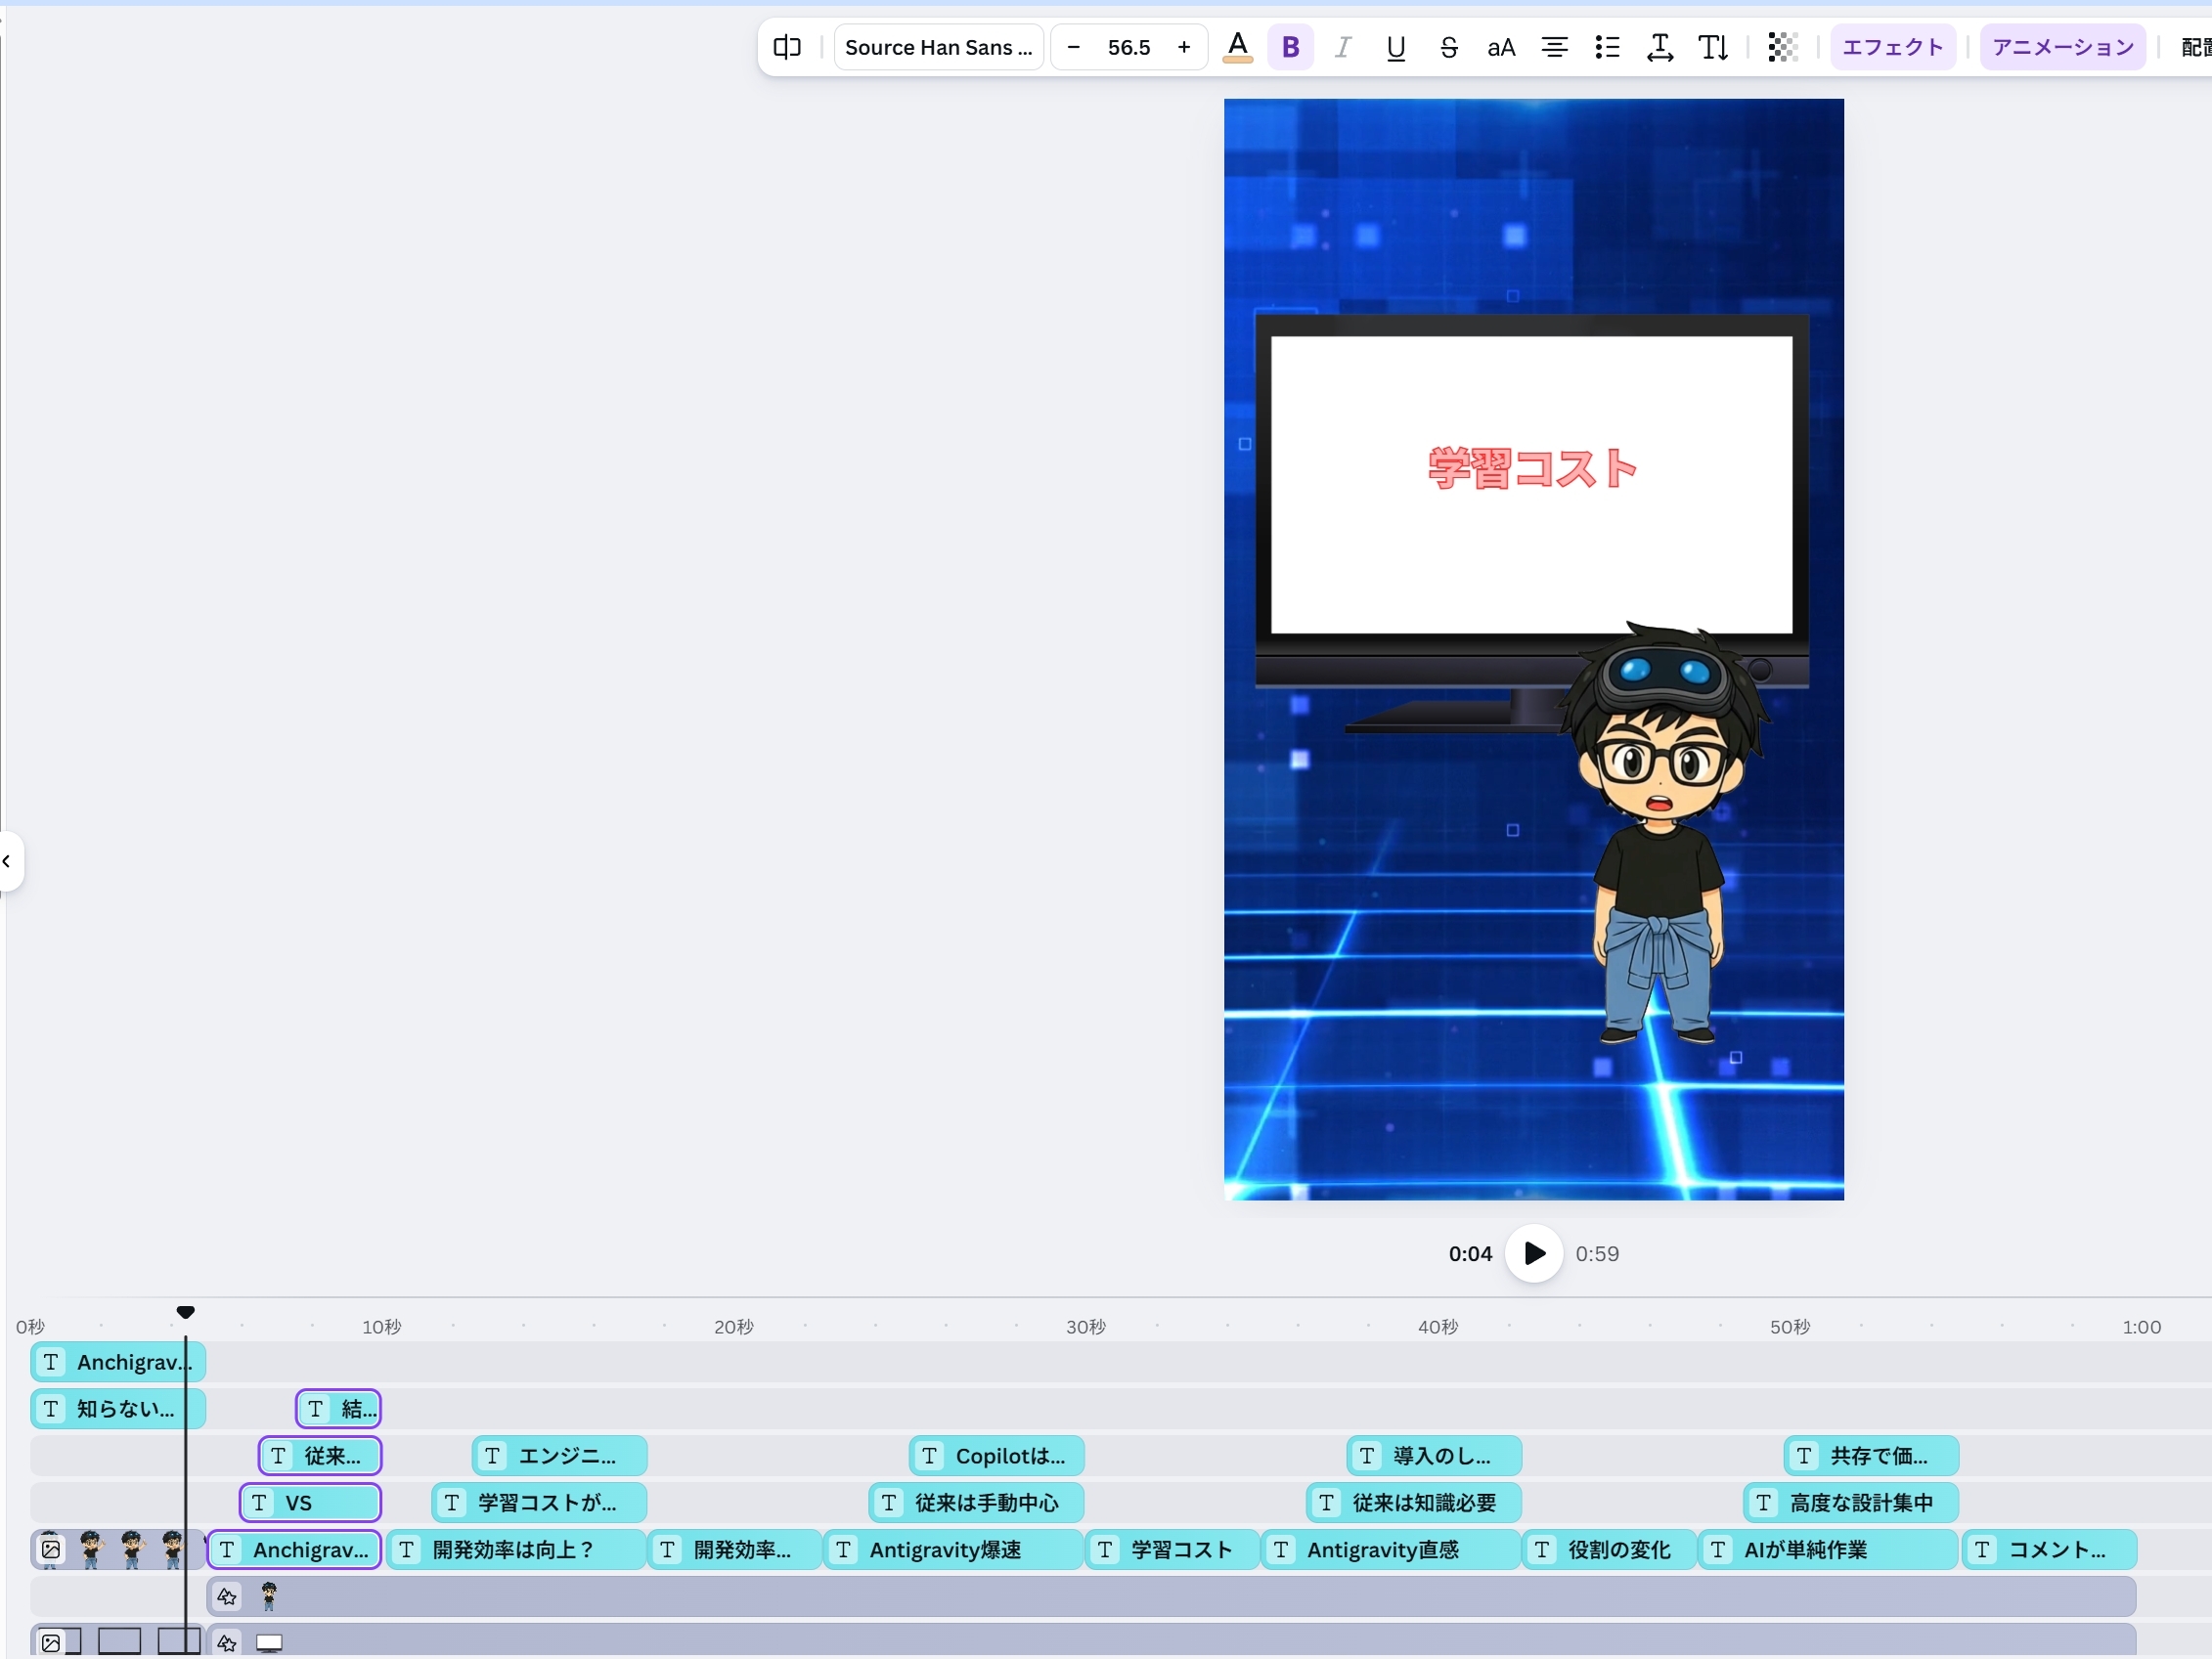The image size is (2212, 1659).
Task: Toggle bold text formatting
Action: coord(1290,47)
